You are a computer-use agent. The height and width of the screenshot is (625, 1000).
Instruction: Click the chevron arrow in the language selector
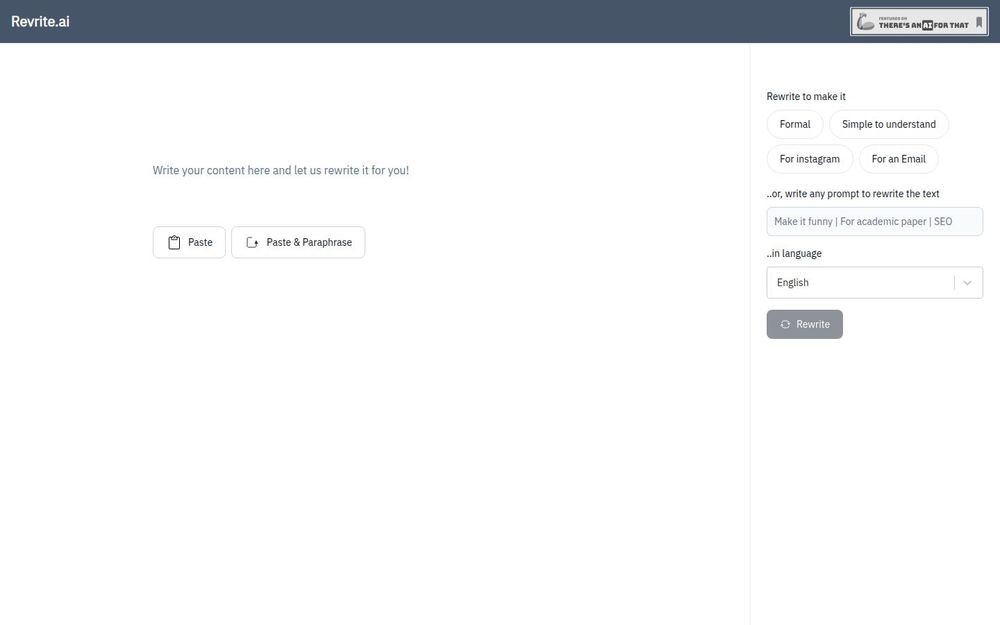pos(967,283)
